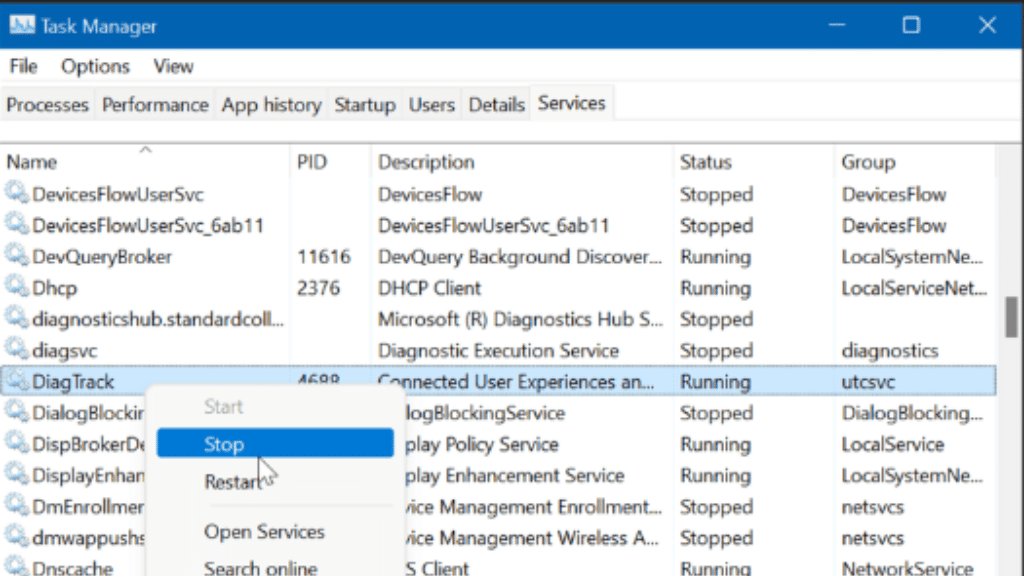
Task: Minimize the Task Manager window
Action: click(x=837, y=25)
